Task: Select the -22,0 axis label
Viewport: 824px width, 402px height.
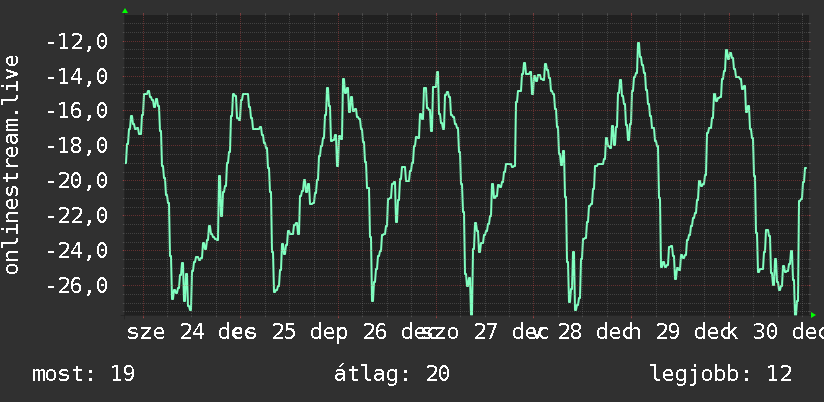Action: pos(77,216)
